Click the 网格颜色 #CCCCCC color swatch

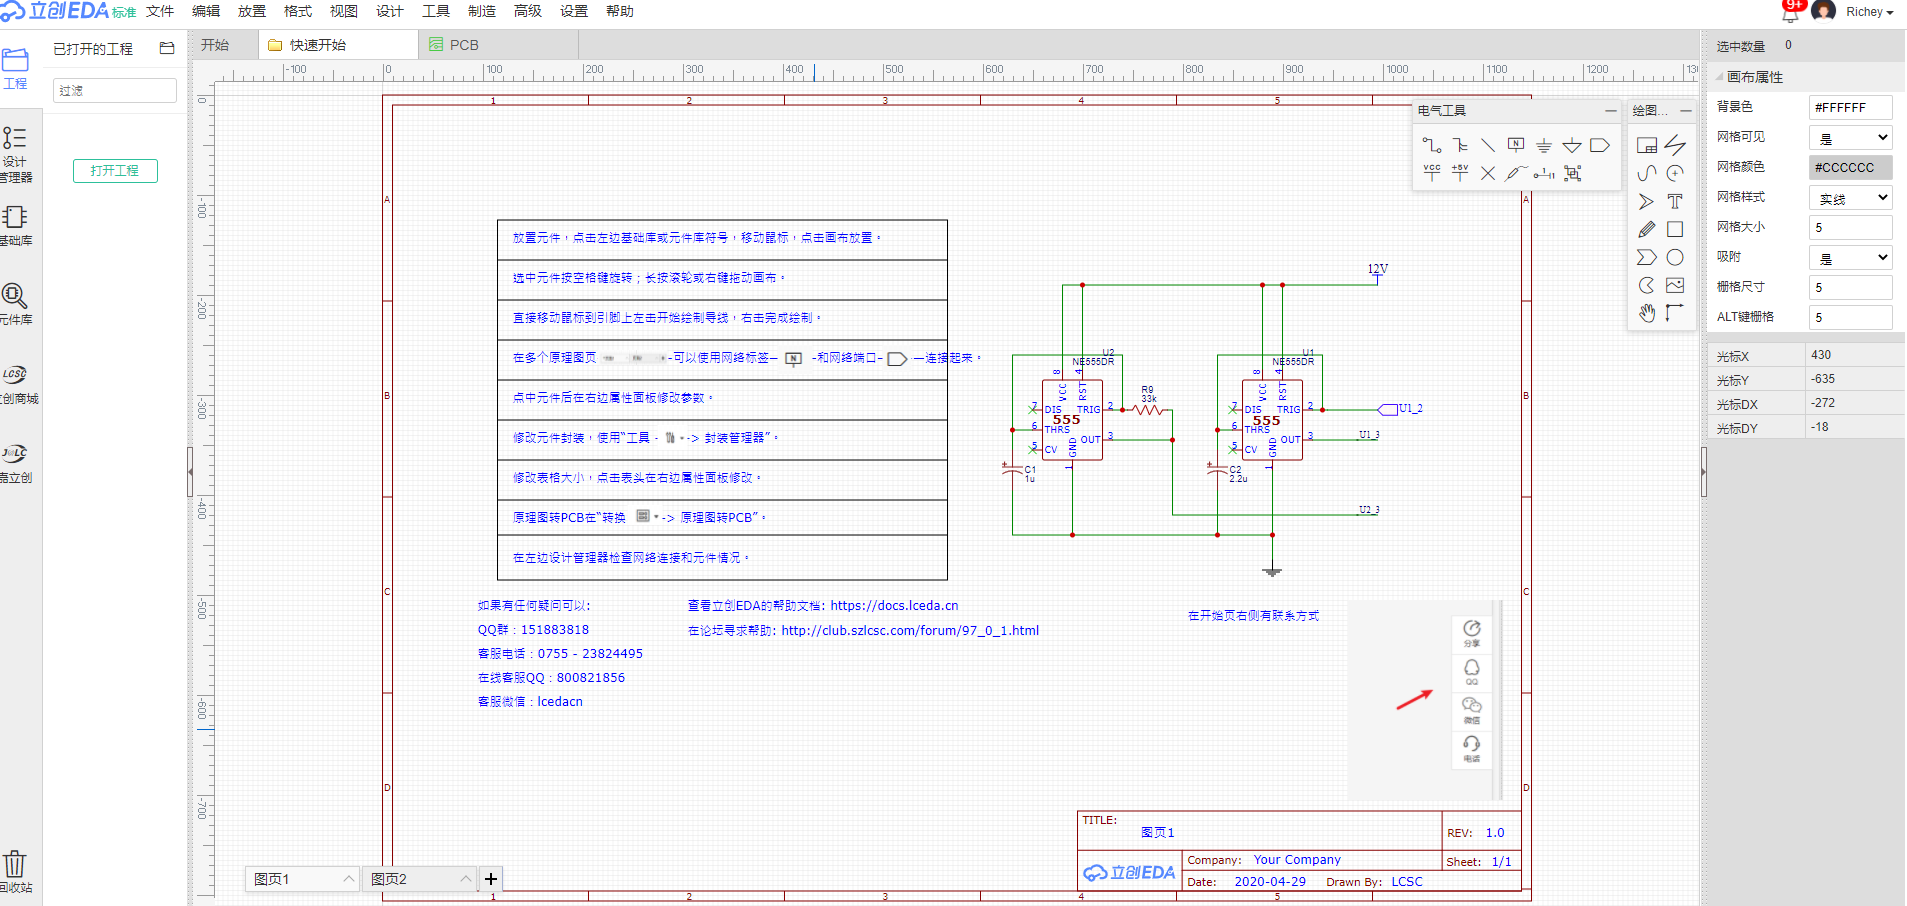(1850, 168)
